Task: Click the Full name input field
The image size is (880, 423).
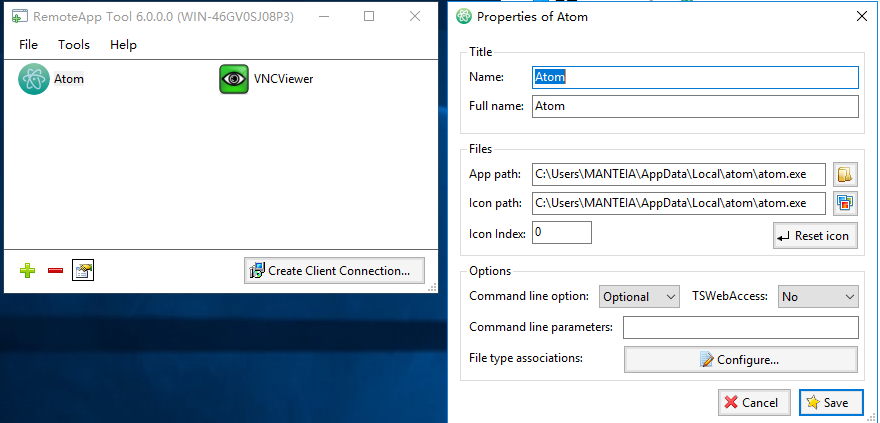Action: [695, 106]
